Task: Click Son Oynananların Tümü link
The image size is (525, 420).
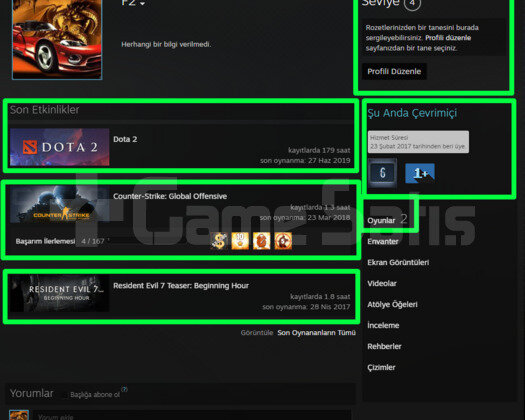Action: point(316,333)
